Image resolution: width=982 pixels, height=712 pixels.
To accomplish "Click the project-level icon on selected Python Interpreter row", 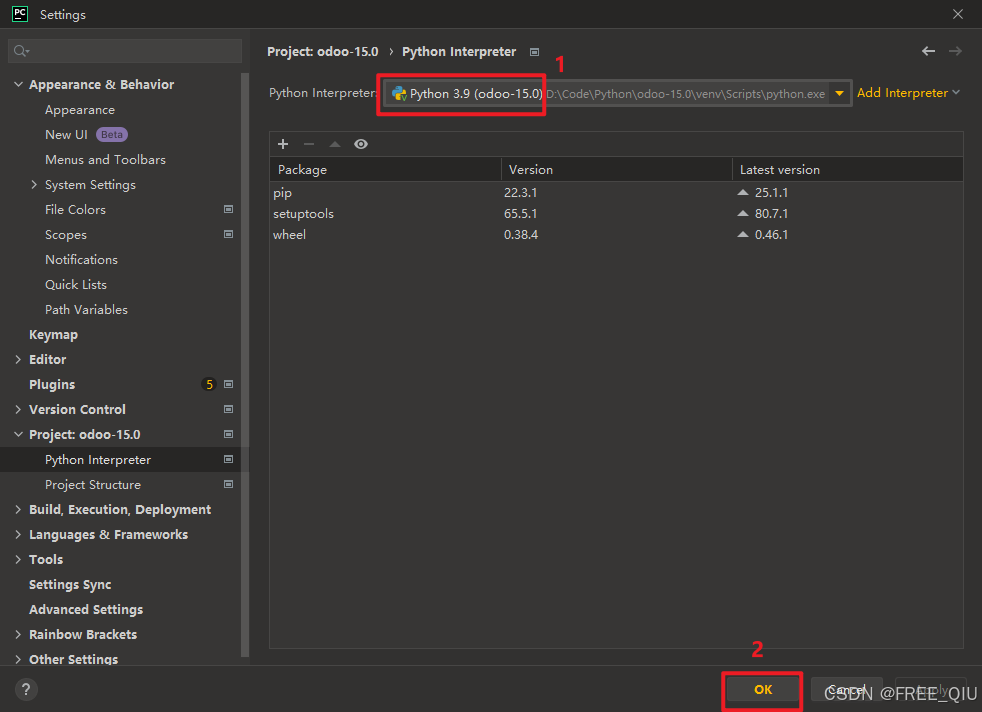I will click(x=229, y=459).
